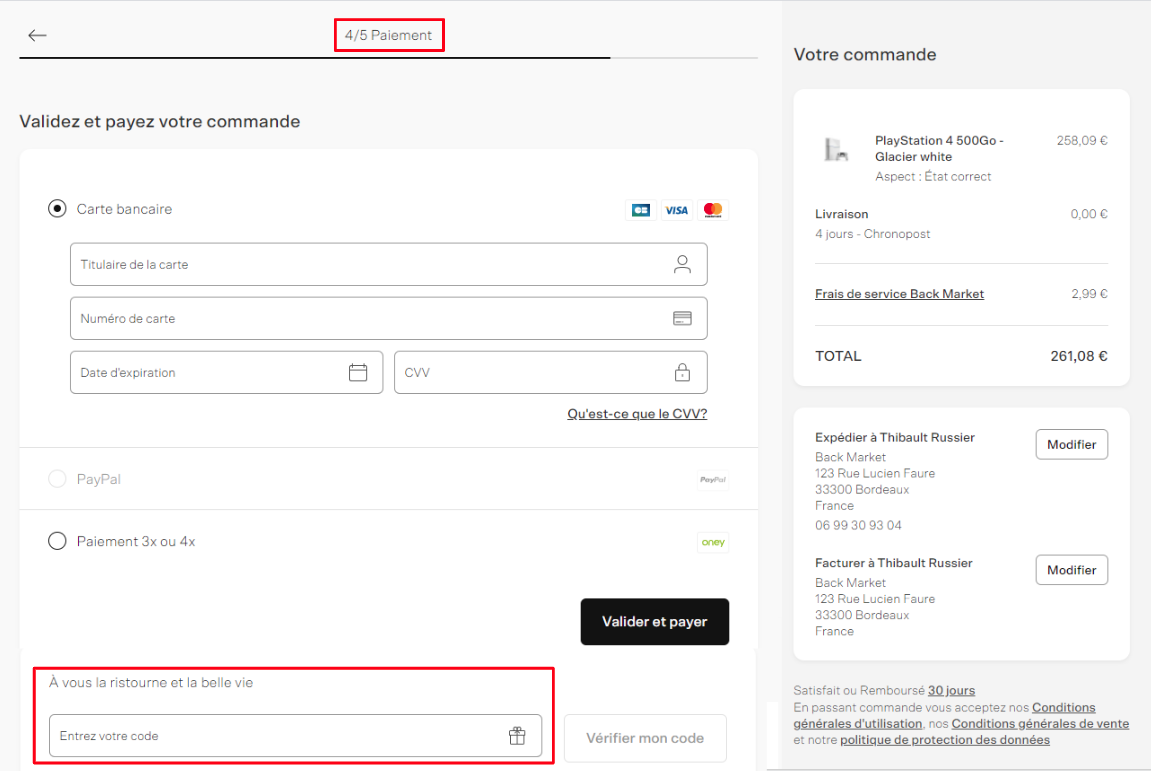
Task: Open the Qu'est-ce que le CVV link
Action: (637, 413)
